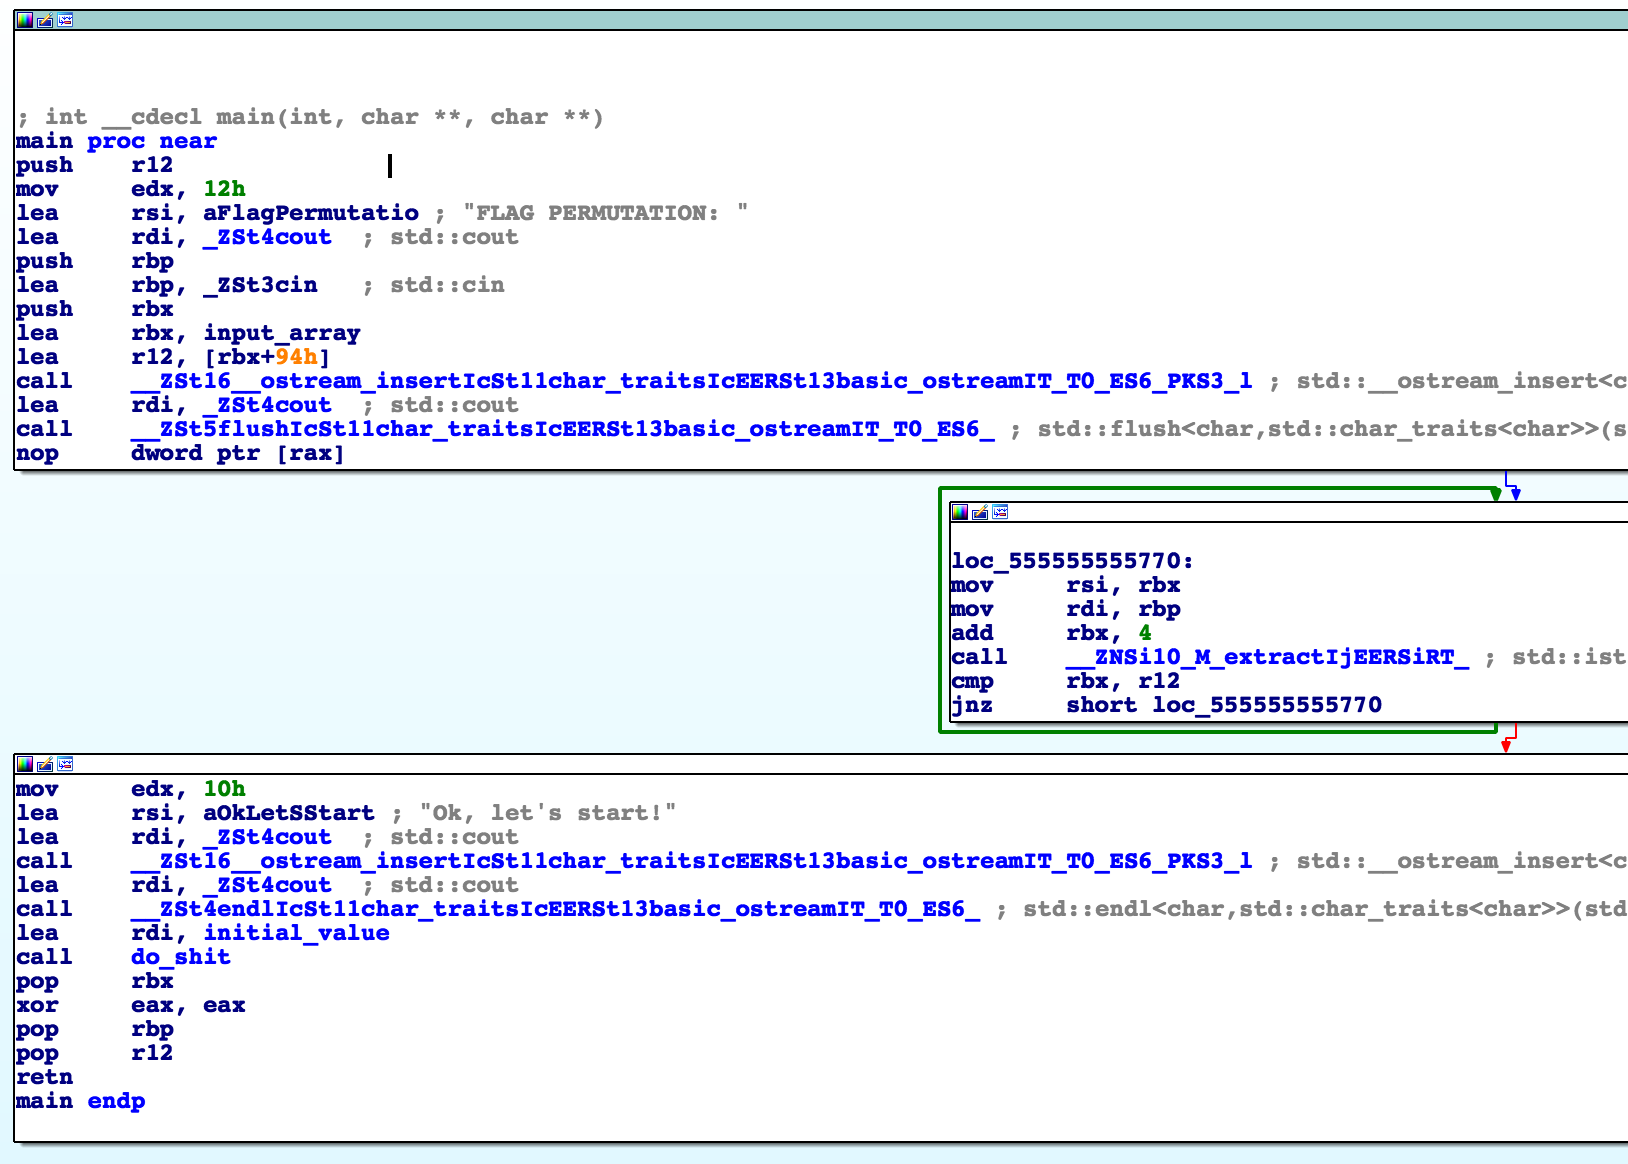The image size is (1628, 1164).
Task: Click the loc_555555555770: label line
Action: 1072,561
